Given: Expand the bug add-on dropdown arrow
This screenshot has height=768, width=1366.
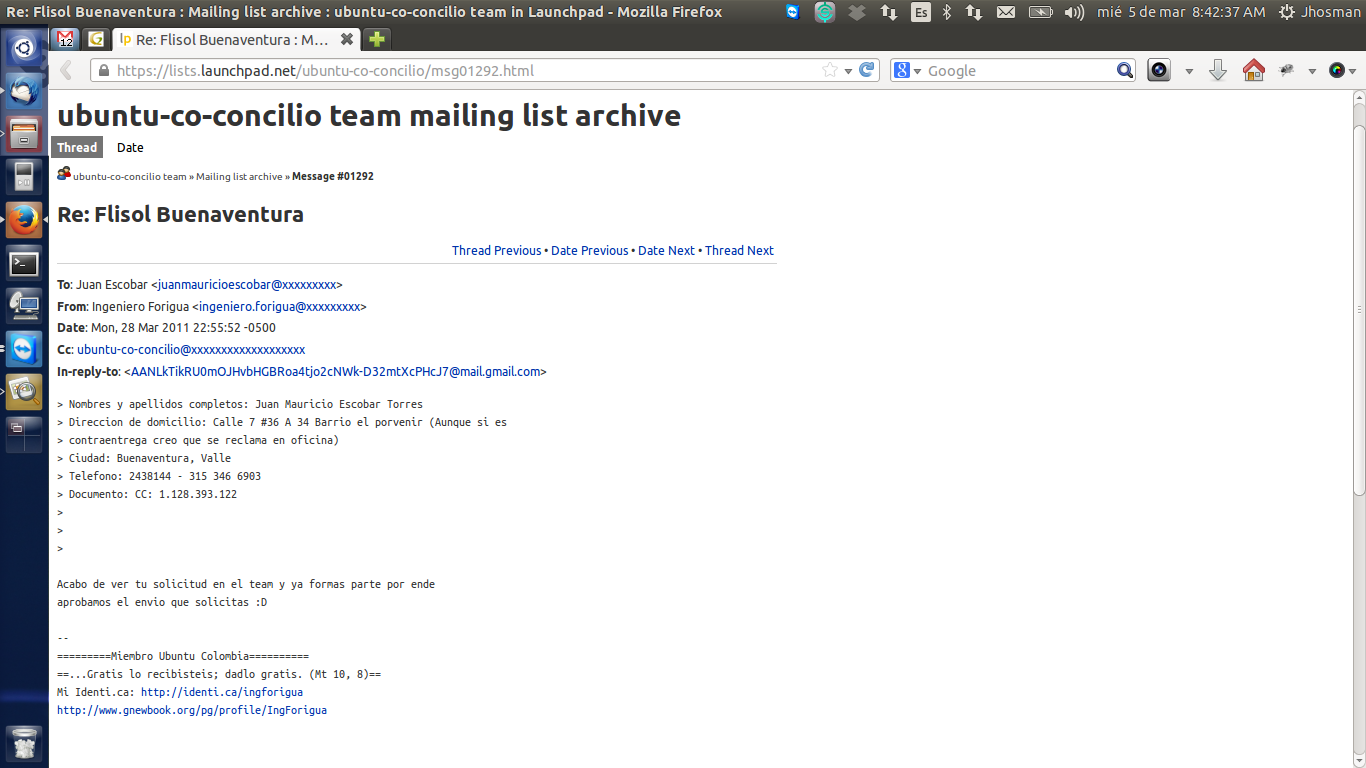Looking at the screenshot, I should click(x=1312, y=71).
